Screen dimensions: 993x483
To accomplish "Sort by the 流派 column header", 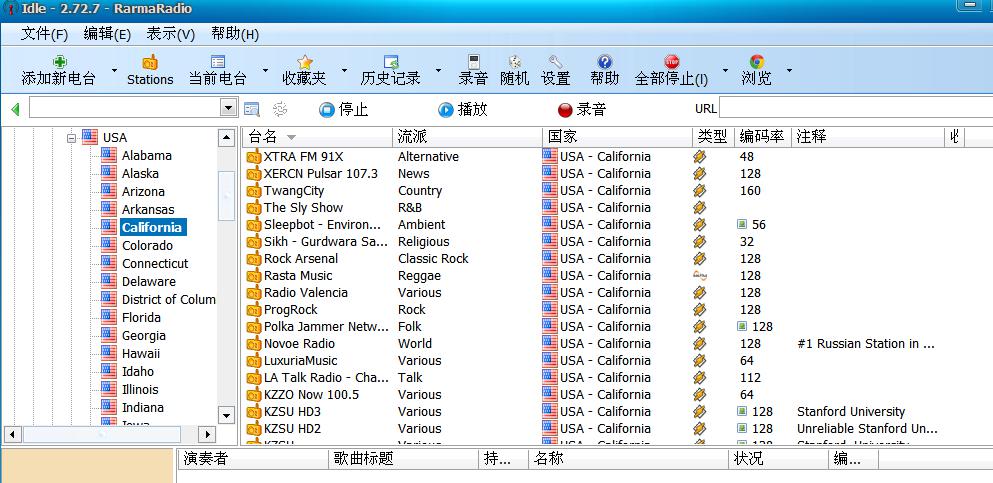I will (467, 137).
